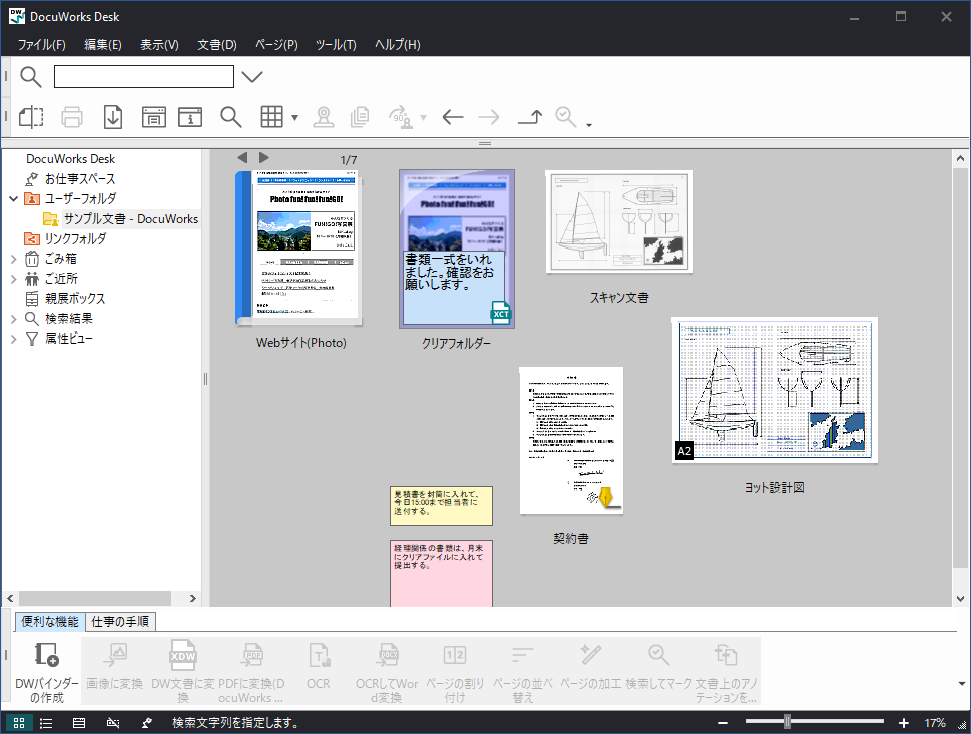This screenshot has height=734, width=971.
Task: Toggle the text view icon in status bar
Action: pyautogui.click(x=78, y=722)
